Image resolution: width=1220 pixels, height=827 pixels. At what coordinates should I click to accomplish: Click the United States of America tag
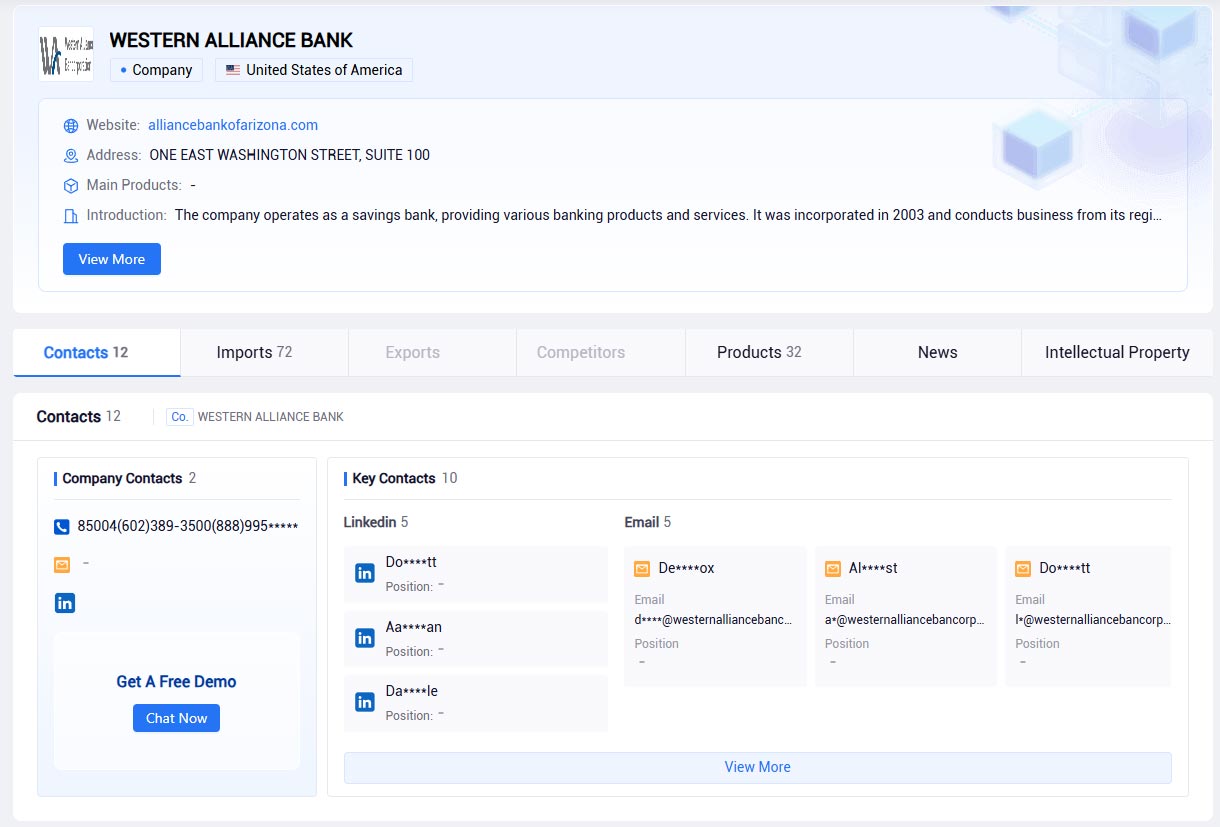point(314,70)
